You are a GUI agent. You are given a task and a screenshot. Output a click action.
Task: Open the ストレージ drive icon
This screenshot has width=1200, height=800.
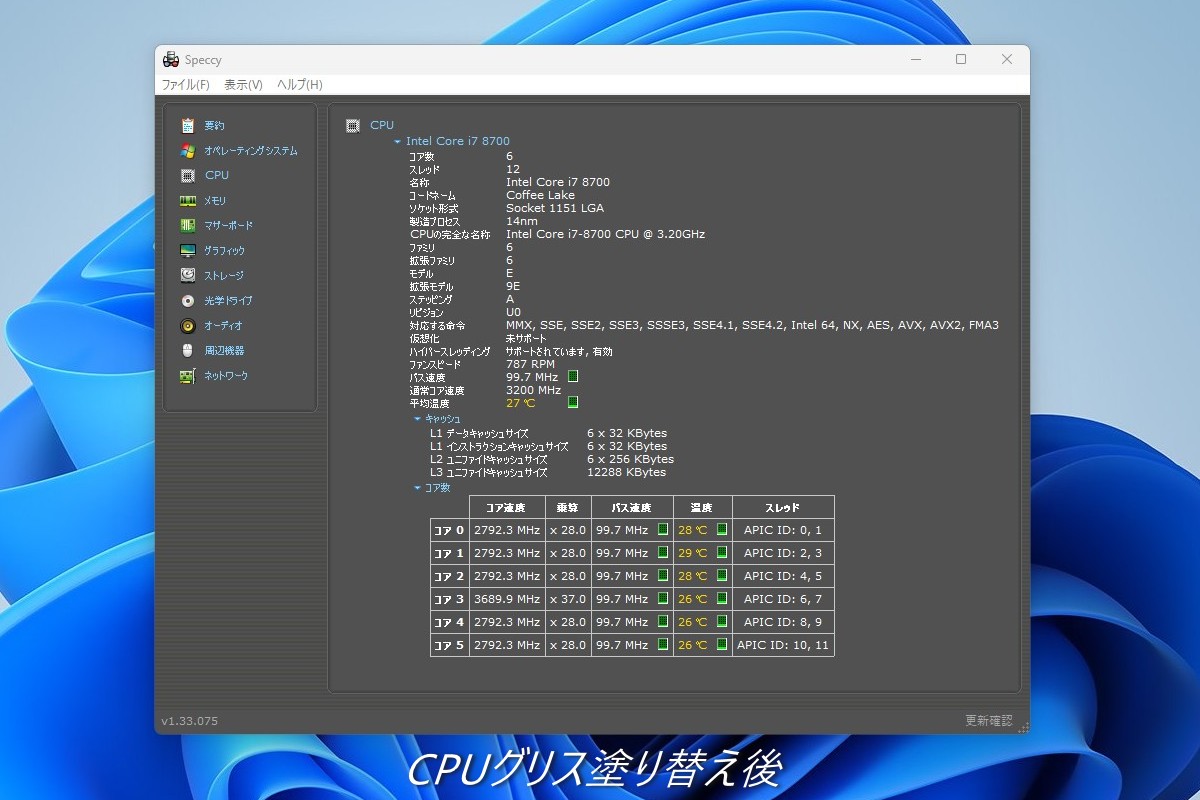[x=187, y=276]
